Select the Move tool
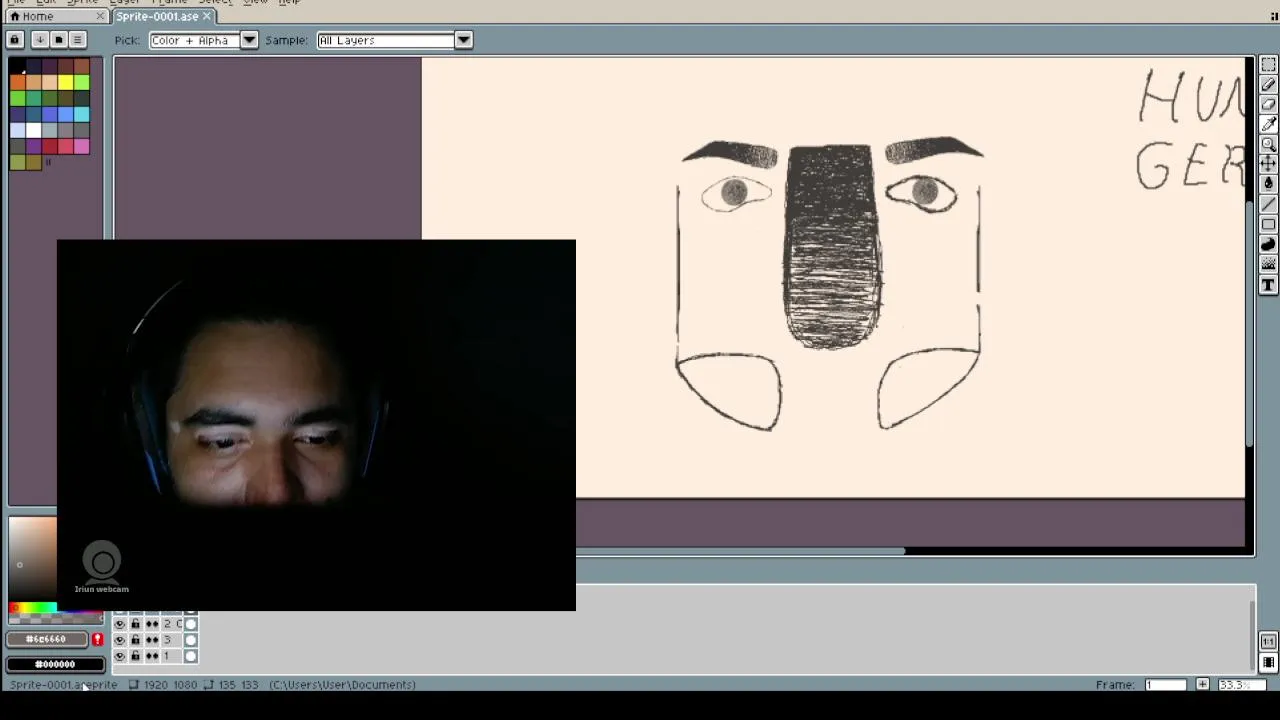1280x720 pixels. 1268,163
